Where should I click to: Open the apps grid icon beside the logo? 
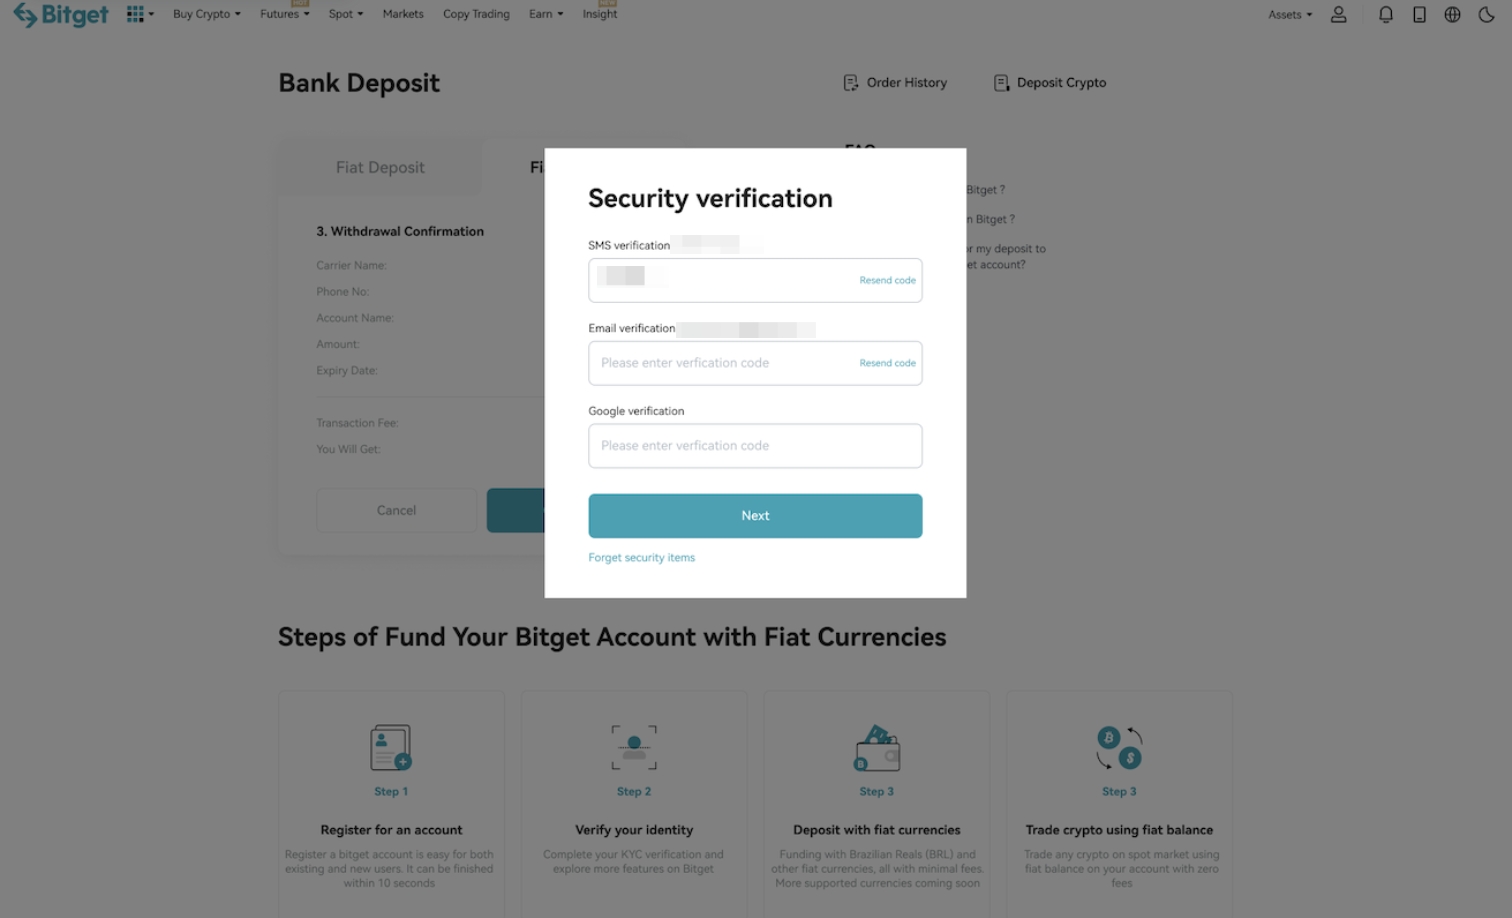point(136,13)
